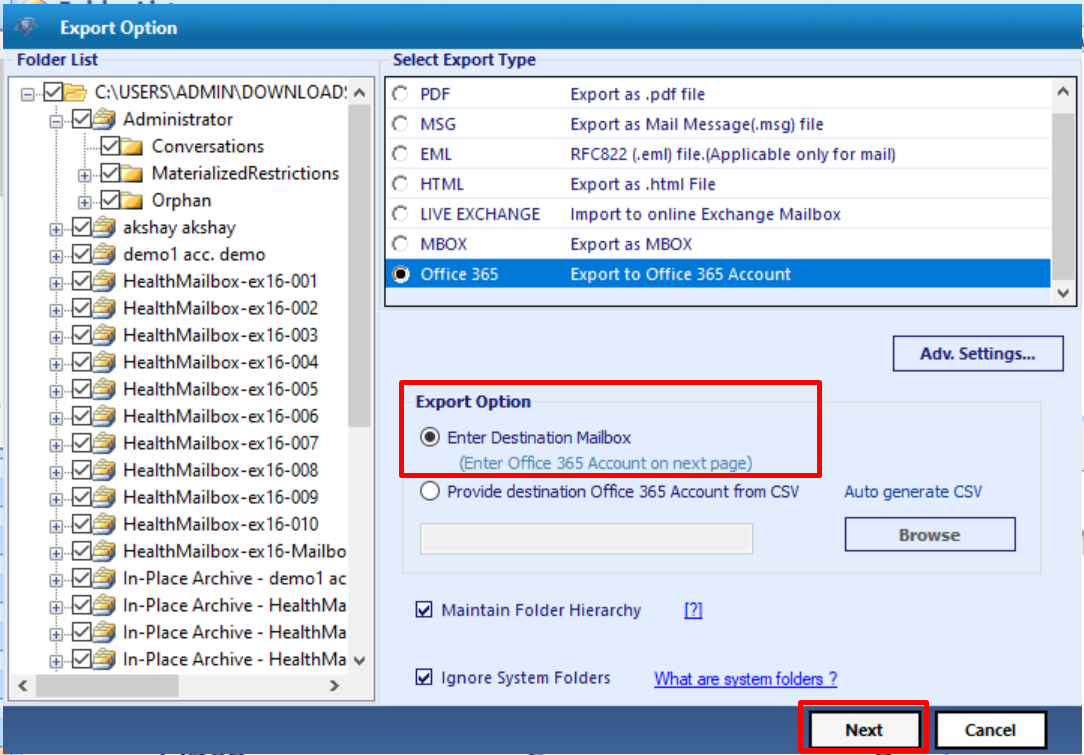Click the HealthMailbox-ex16-002 mailbox icon
This screenshot has height=755, width=1084.
(104, 308)
